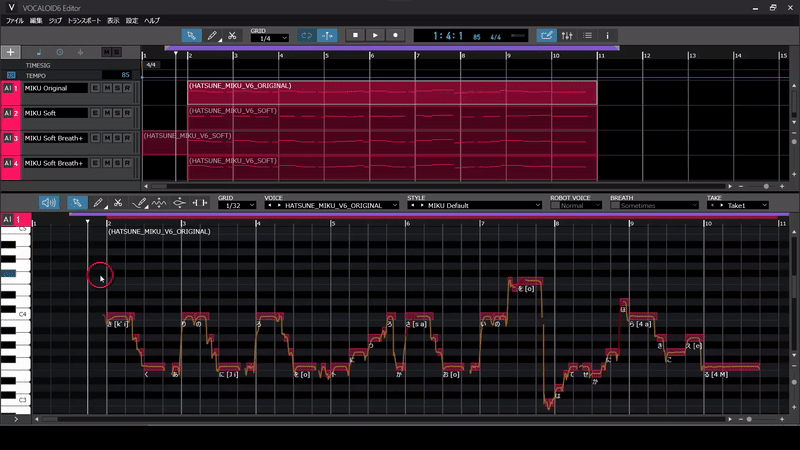The image size is (800, 450).
Task: Click the record button
Action: [x=395, y=35]
